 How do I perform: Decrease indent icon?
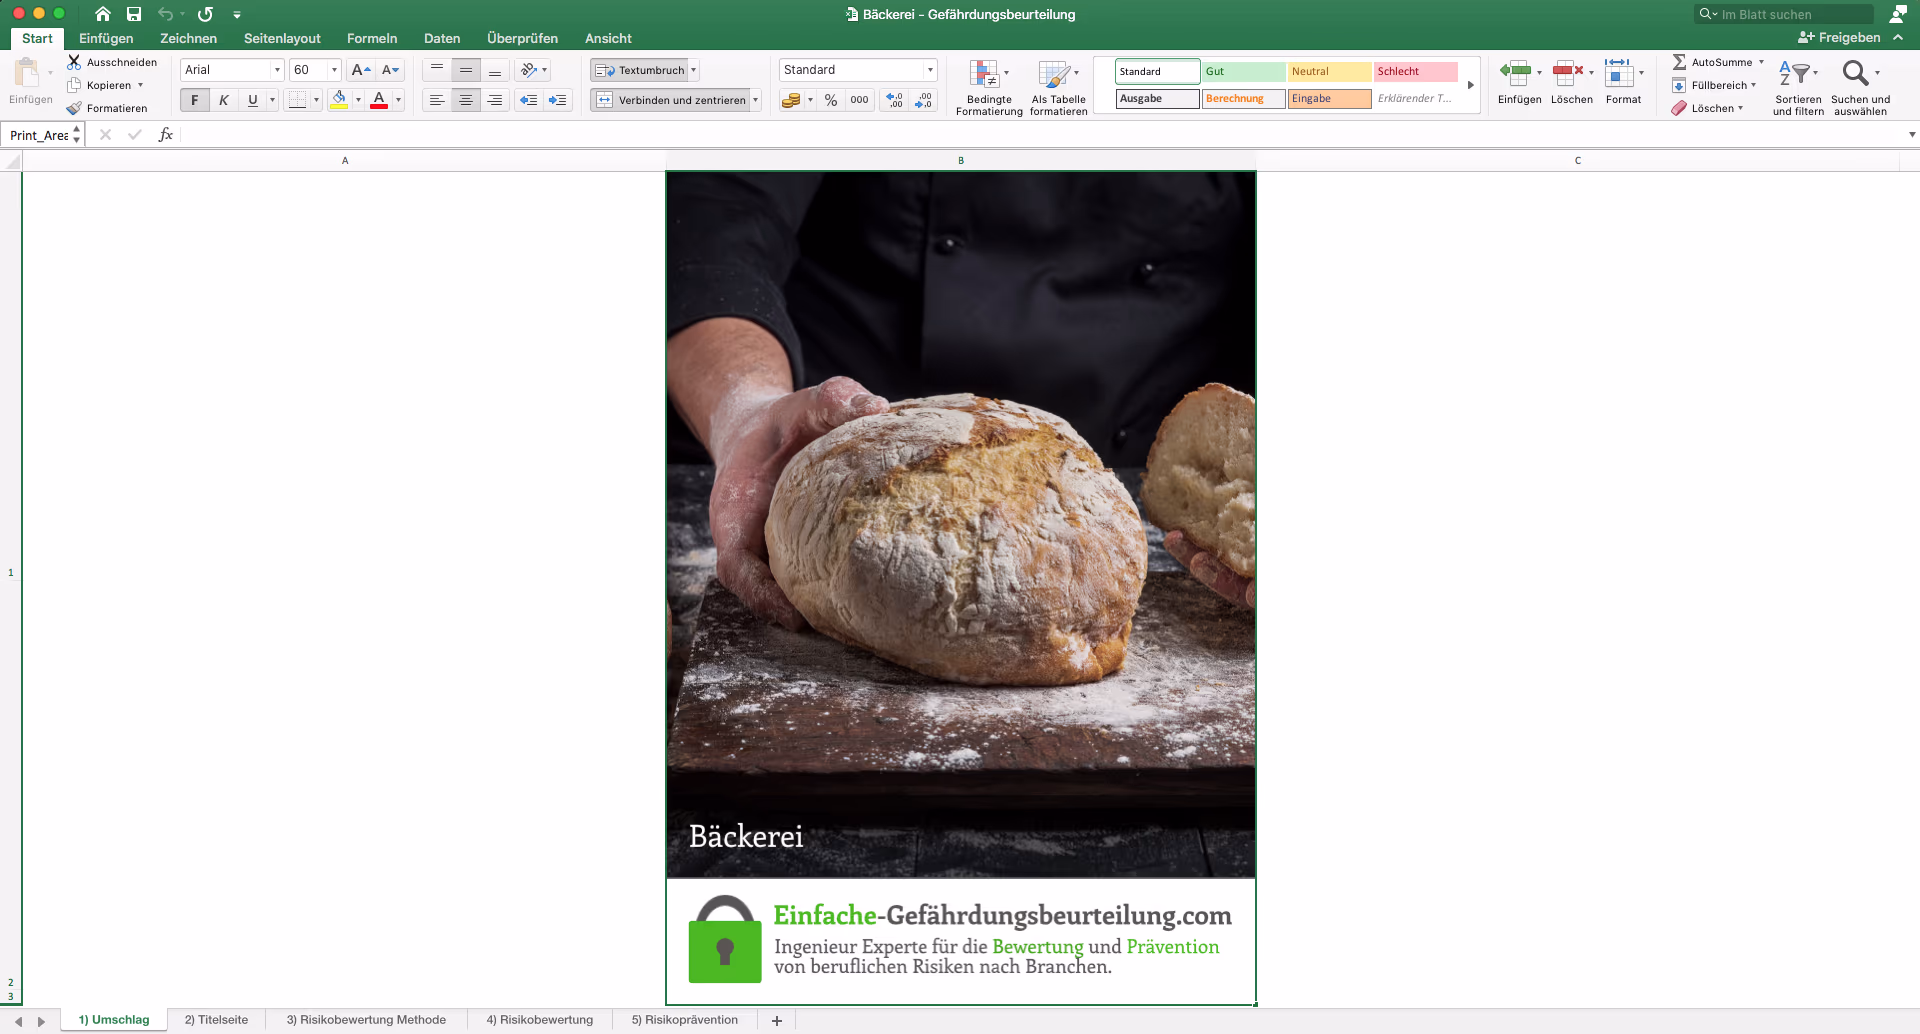coord(529,100)
